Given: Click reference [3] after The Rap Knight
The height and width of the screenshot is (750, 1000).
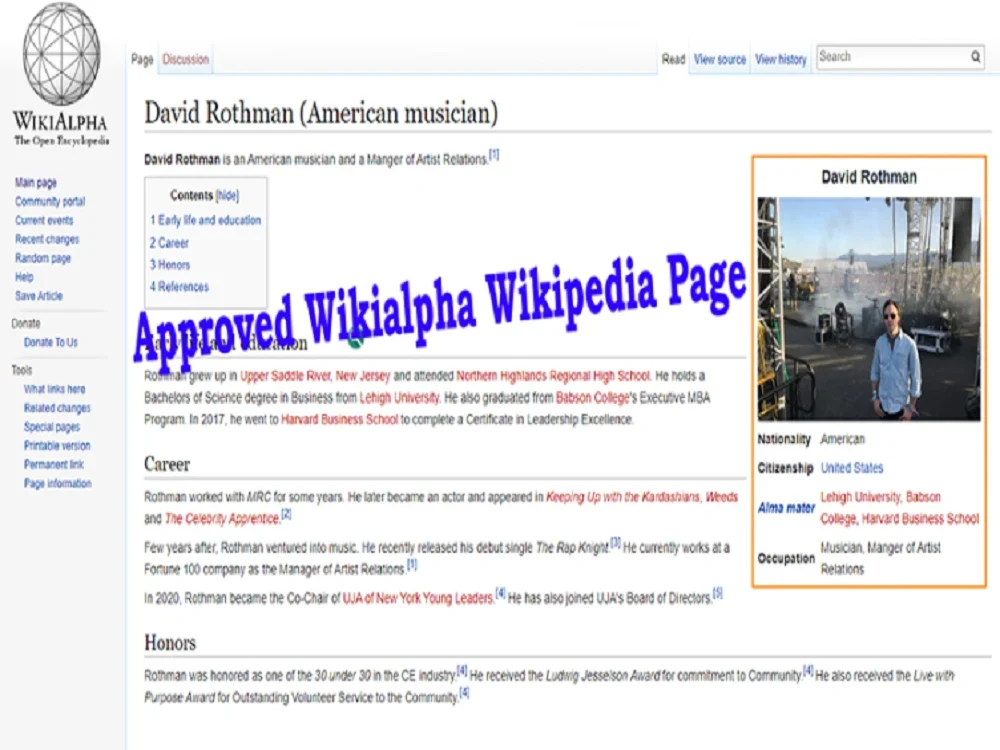Looking at the screenshot, I should [x=615, y=542].
